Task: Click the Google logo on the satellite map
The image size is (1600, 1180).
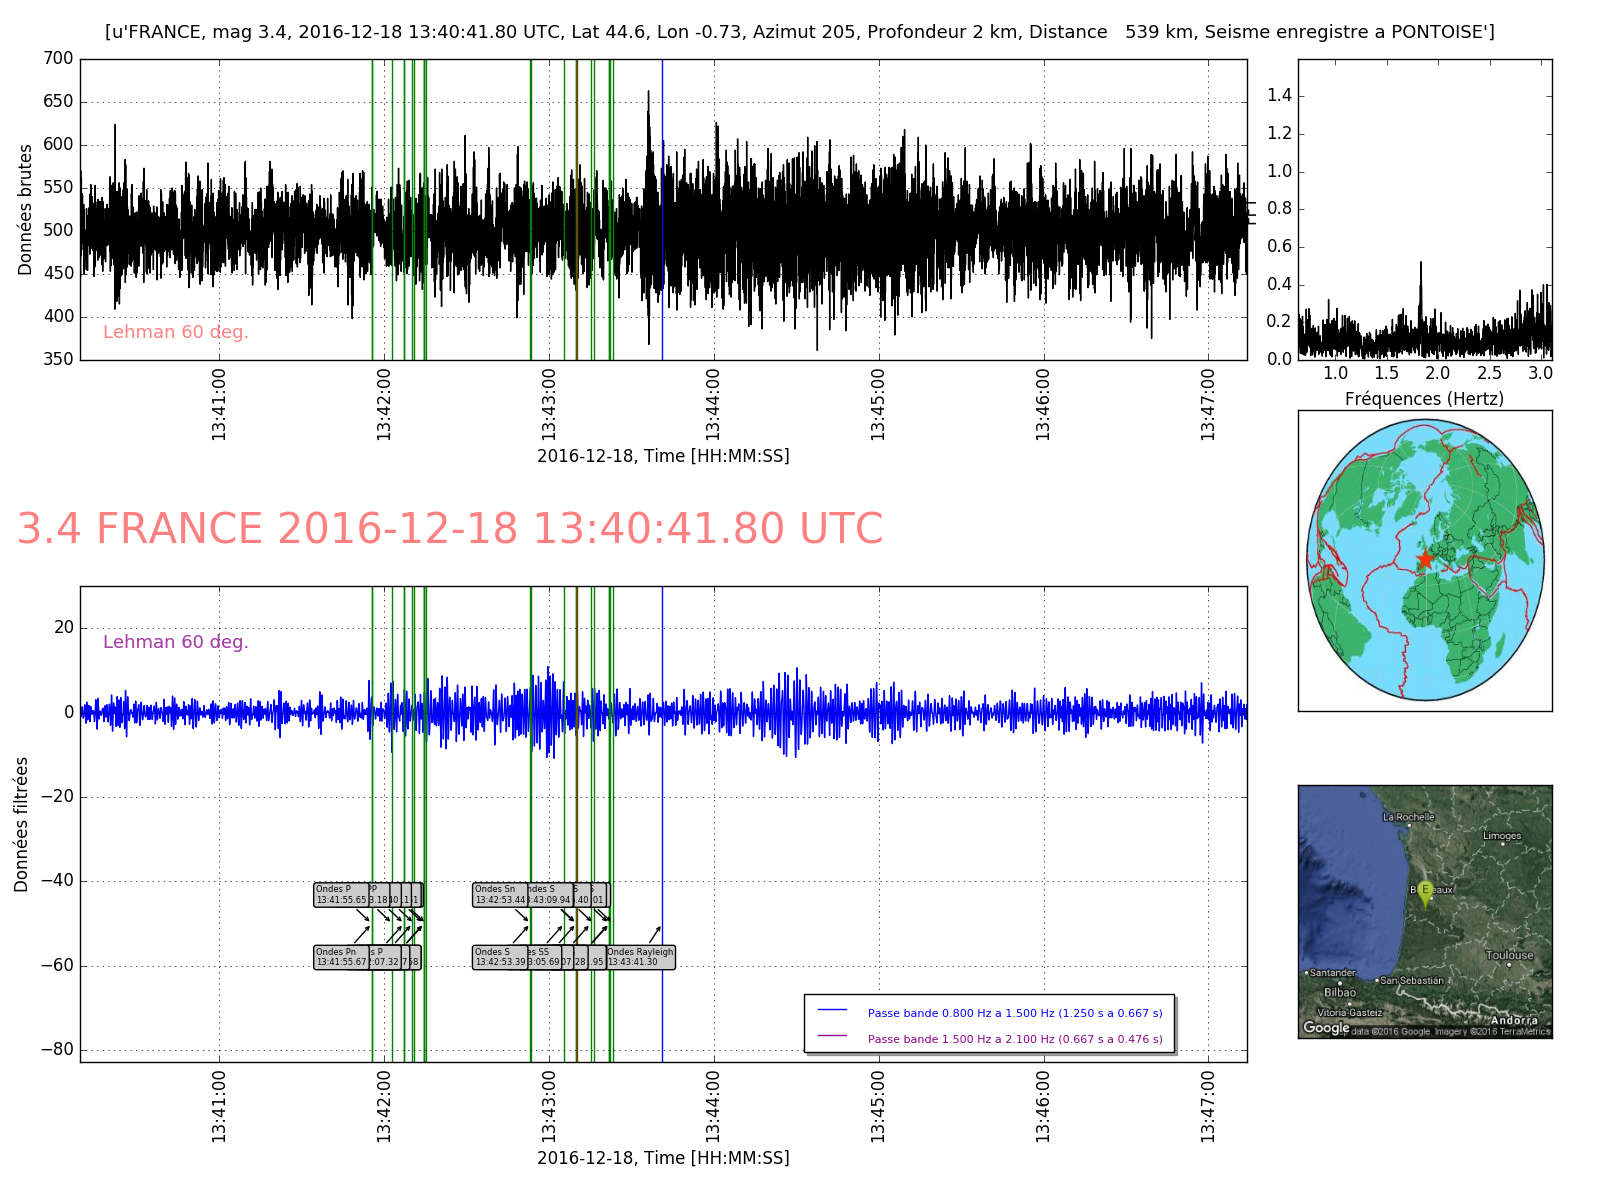Action: 1326,1028
